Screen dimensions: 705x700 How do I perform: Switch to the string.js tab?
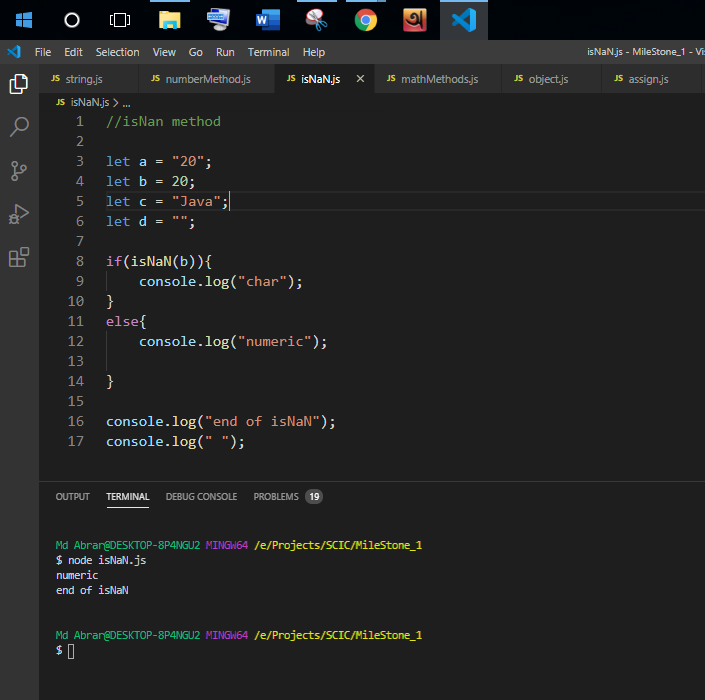point(84,79)
